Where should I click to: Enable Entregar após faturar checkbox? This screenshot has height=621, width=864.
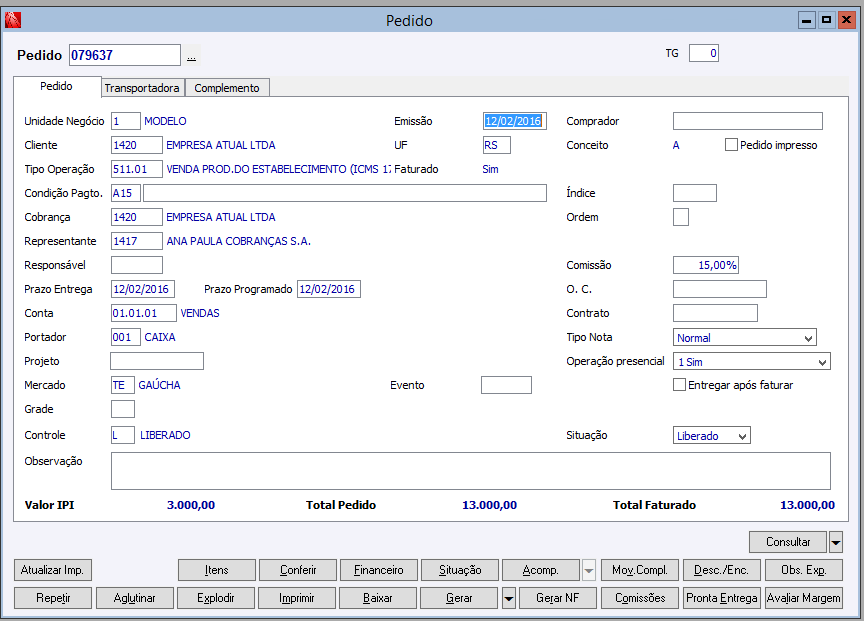pyautogui.click(x=679, y=385)
